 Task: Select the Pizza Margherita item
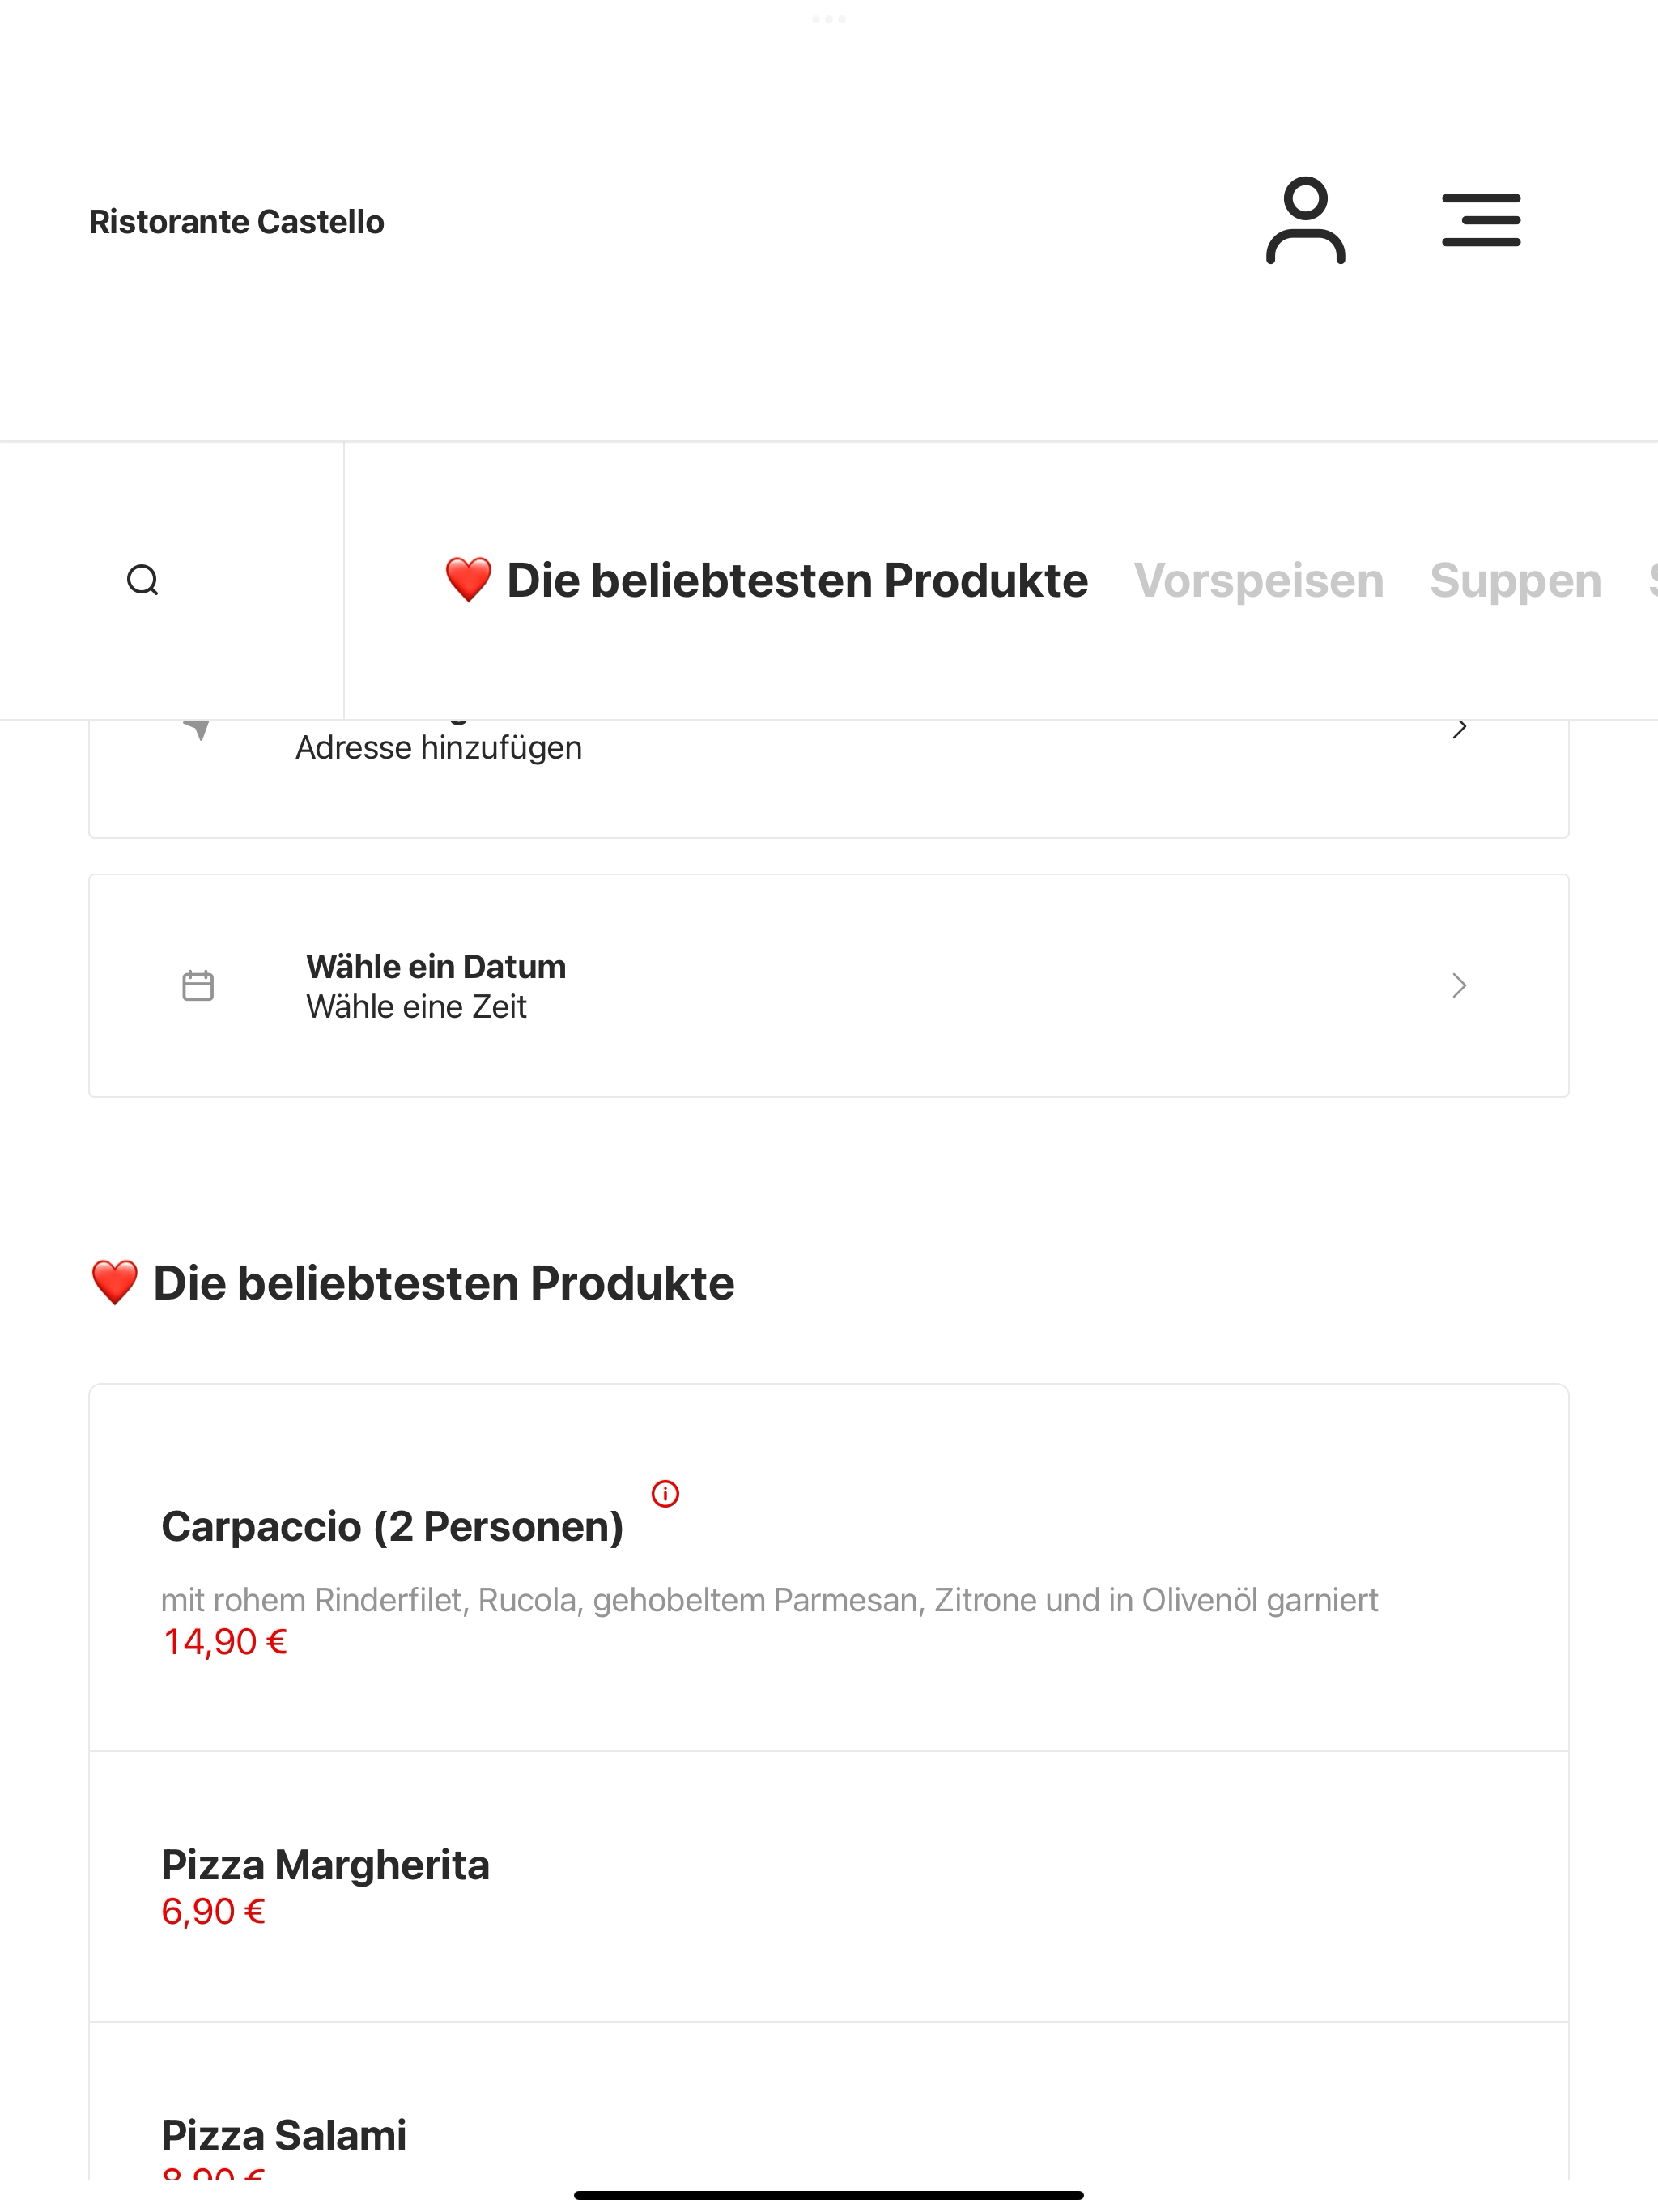point(829,1886)
